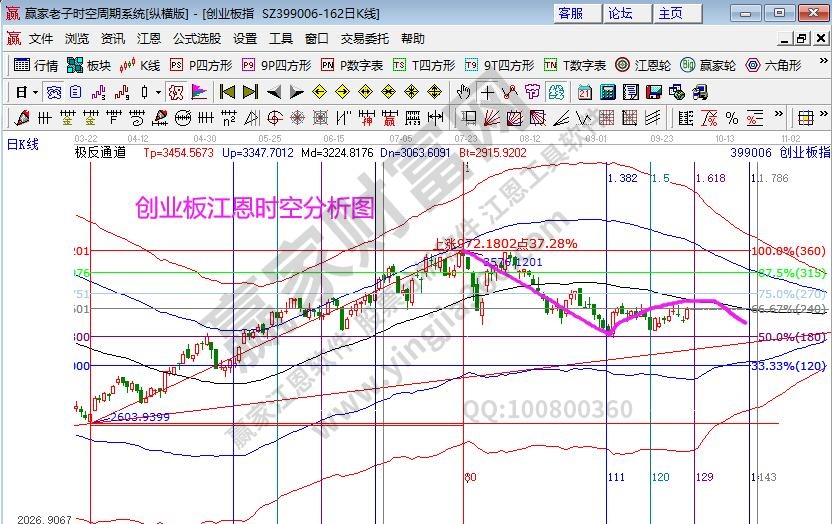Viewport: 832px width, 524px height.
Task: Click the 论坛 forum button
Action: point(621,13)
